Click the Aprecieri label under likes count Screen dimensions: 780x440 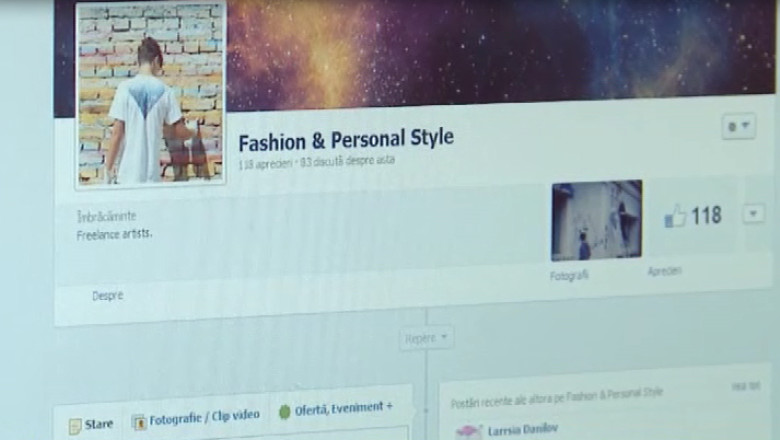664,271
